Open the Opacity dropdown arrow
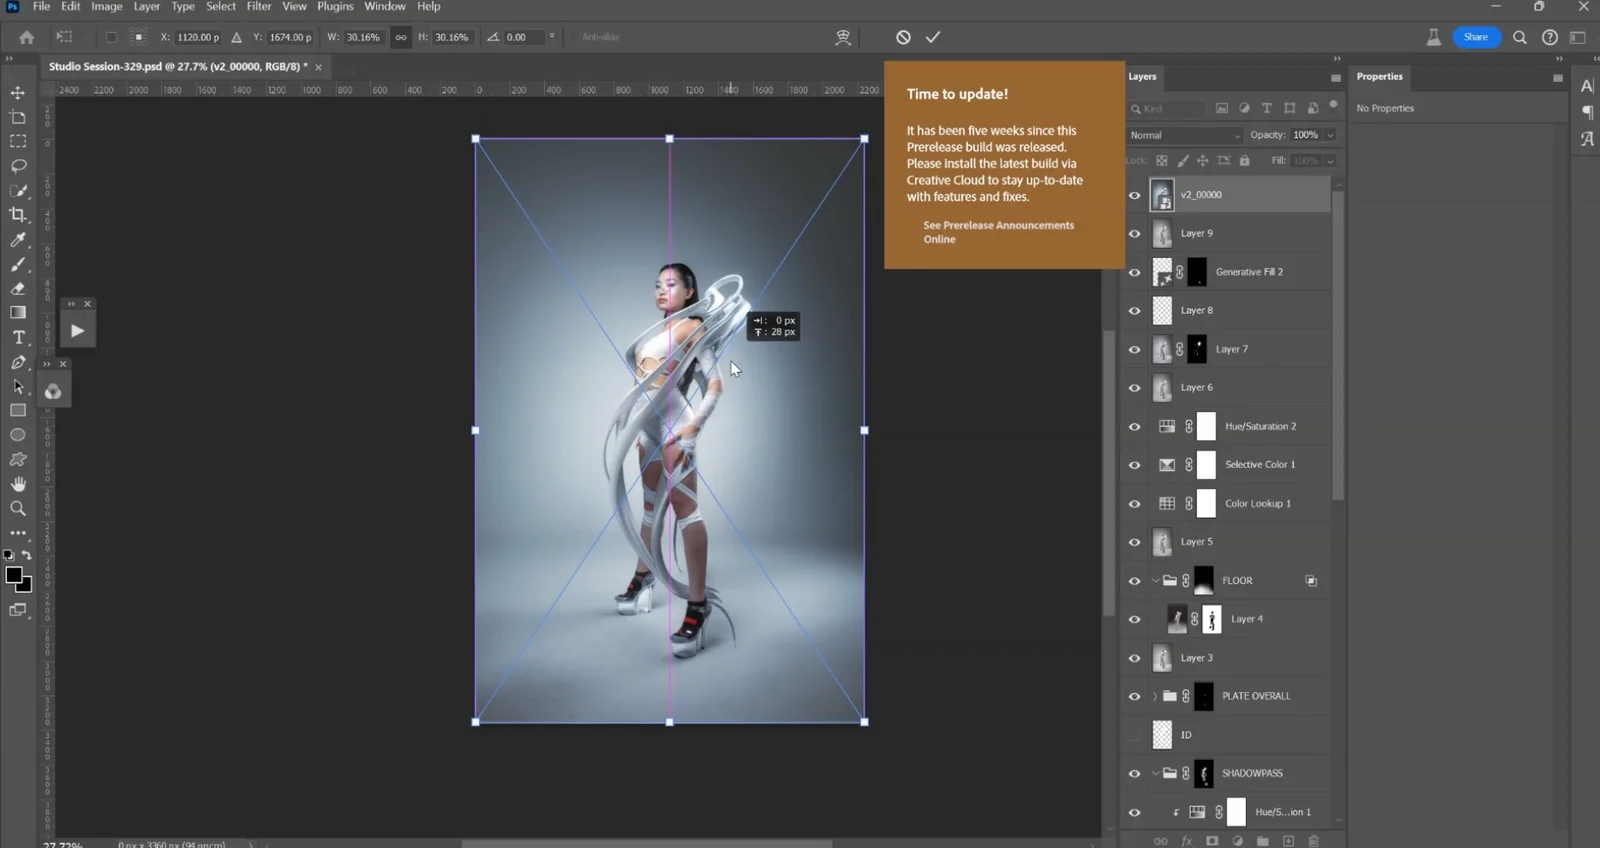The image size is (1600, 848). coord(1330,135)
